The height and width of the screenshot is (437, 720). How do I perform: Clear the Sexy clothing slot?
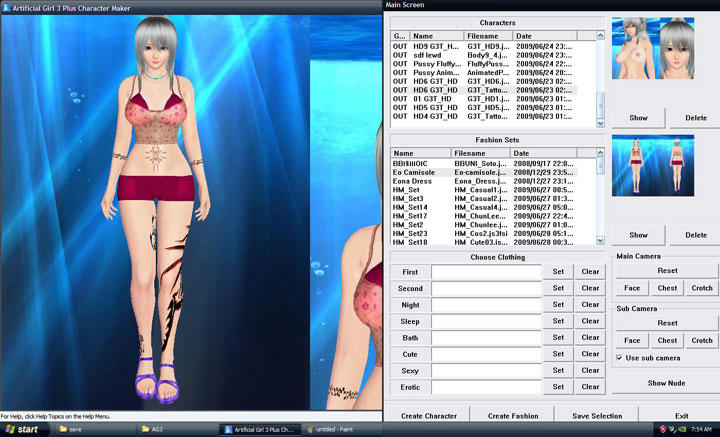[x=590, y=370]
